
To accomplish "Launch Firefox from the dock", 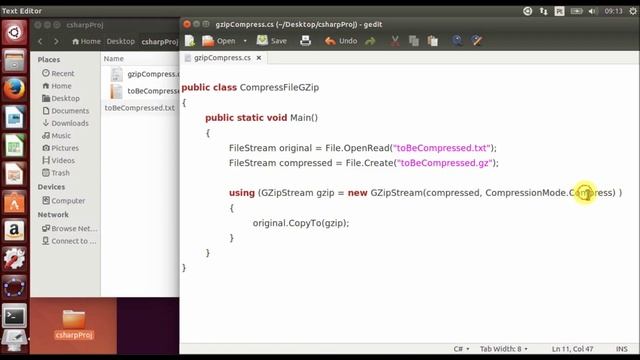I will (x=14, y=89).
